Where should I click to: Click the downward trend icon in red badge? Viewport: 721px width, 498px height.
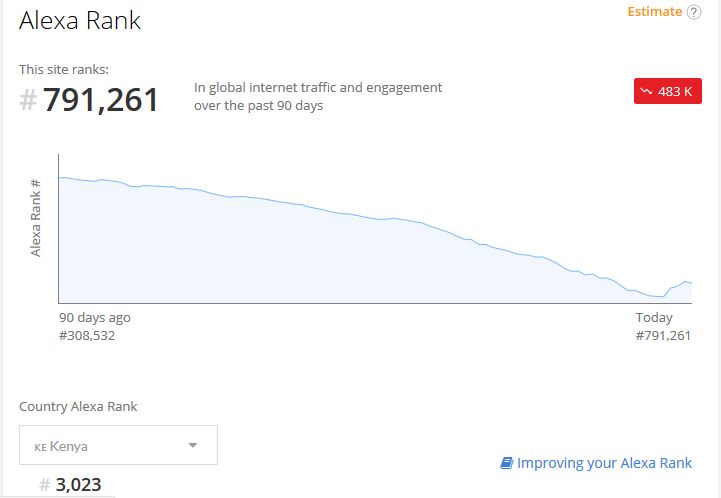(647, 92)
